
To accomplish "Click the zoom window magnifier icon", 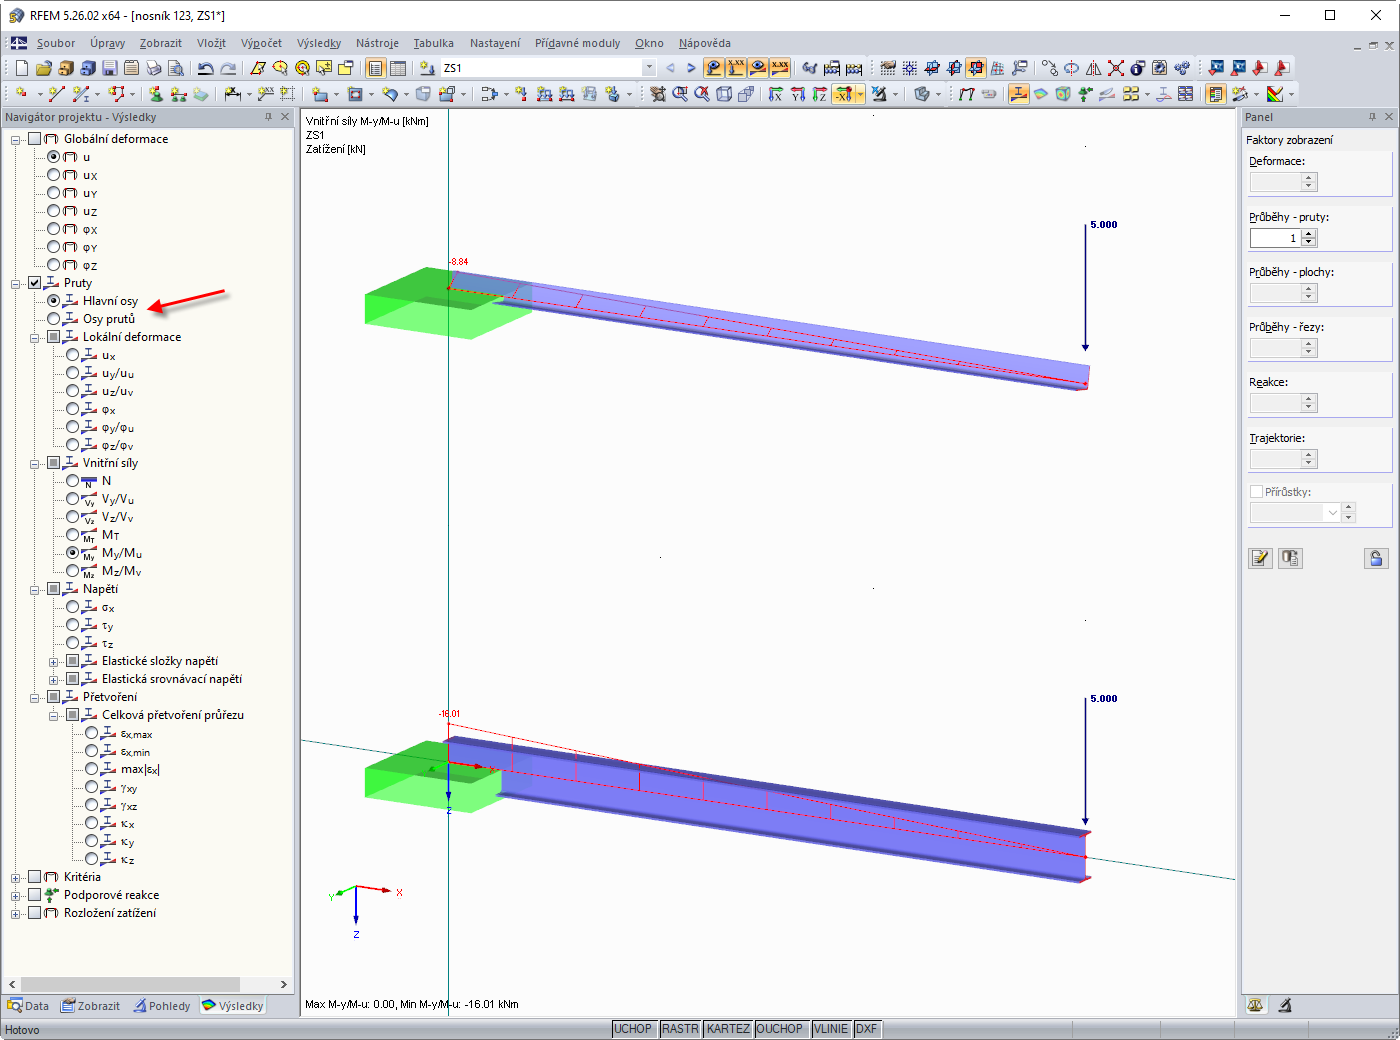I will (680, 94).
